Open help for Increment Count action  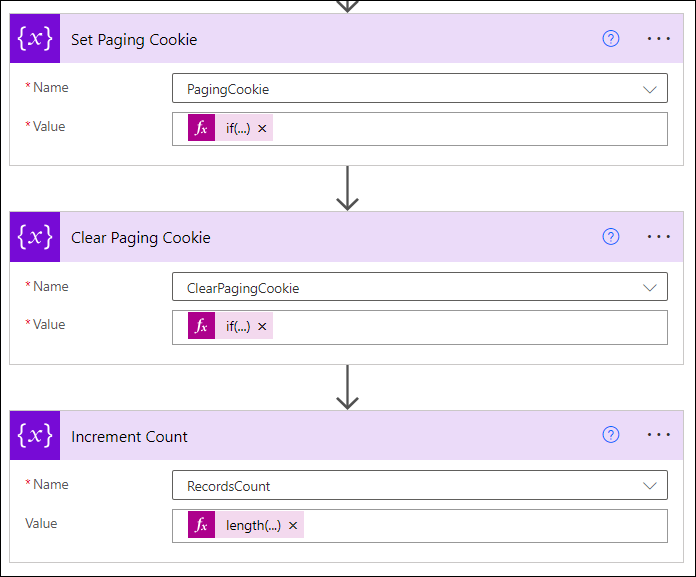[x=611, y=435]
